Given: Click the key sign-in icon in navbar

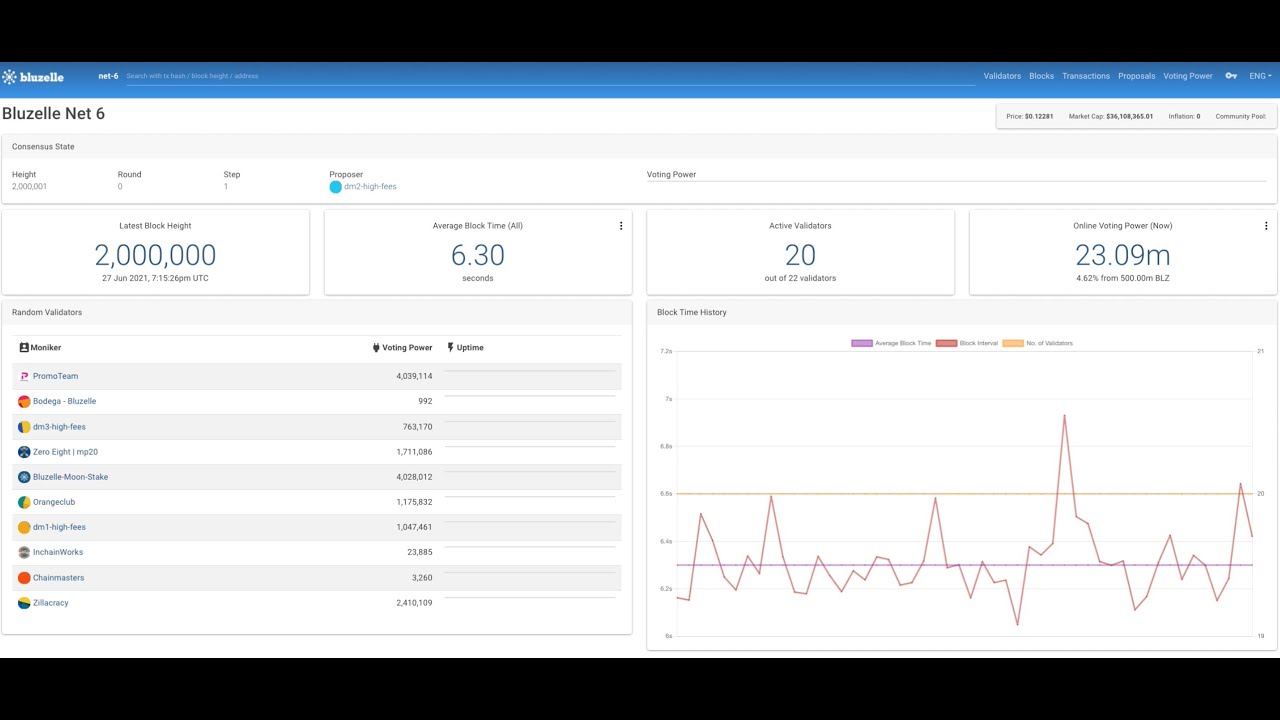Looking at the screenshot, I should (1231, 76).
